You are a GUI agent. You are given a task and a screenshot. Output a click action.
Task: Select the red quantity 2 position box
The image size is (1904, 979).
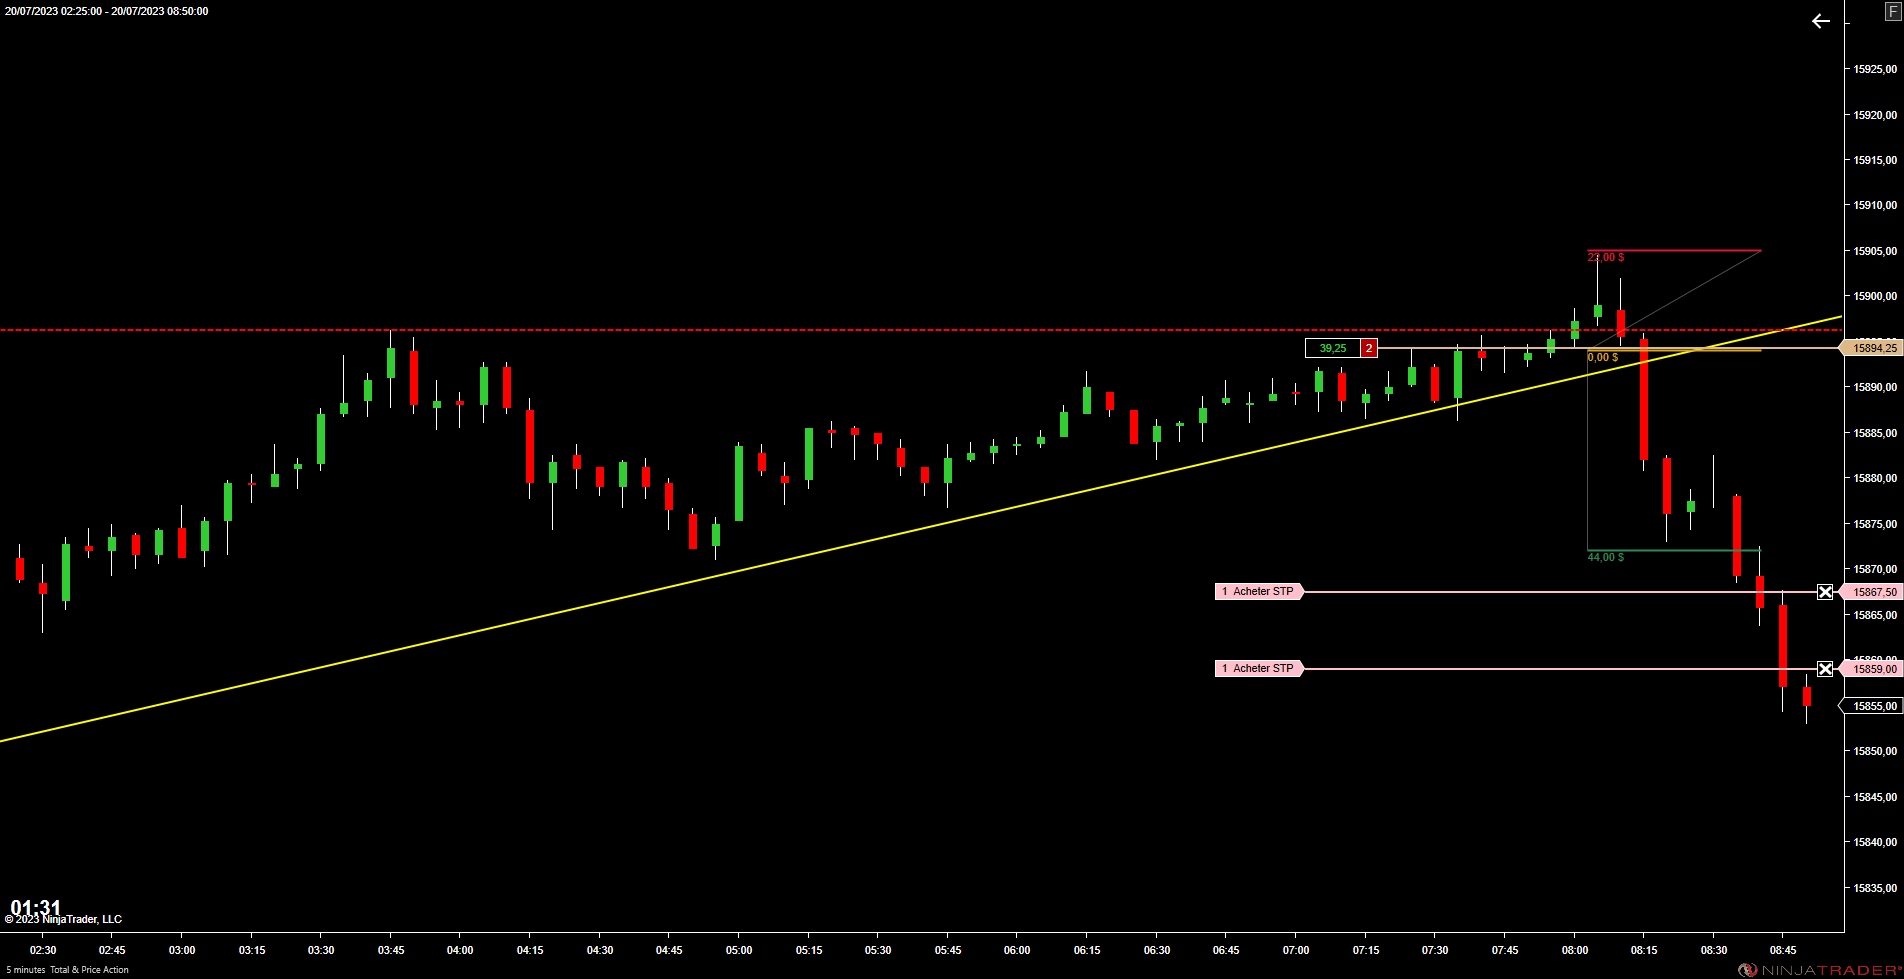[1369, 348]
